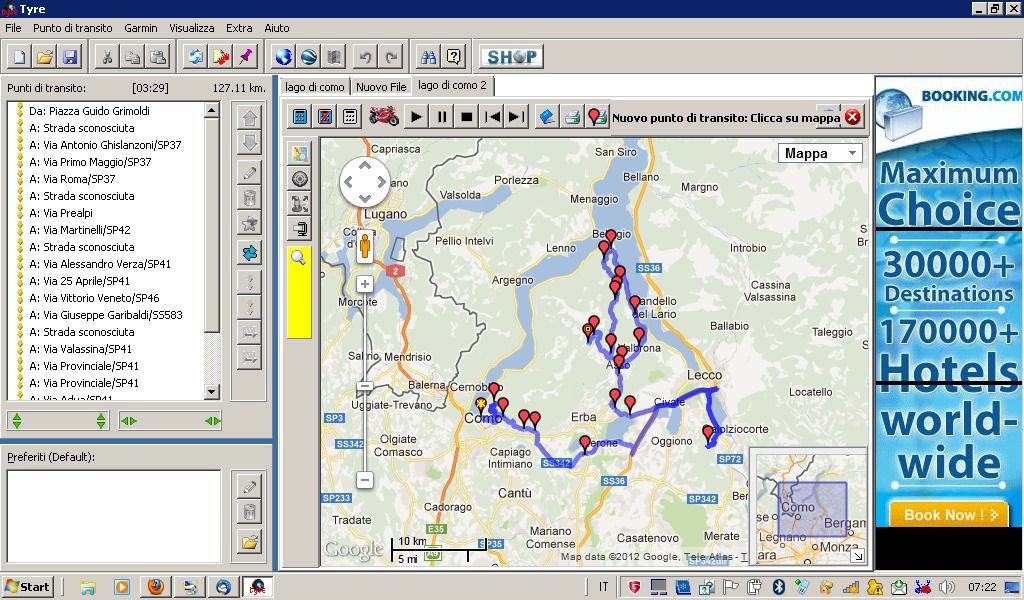Open the Windows Start menu
The image size is (1024, 600).
(x=27, y=586)
